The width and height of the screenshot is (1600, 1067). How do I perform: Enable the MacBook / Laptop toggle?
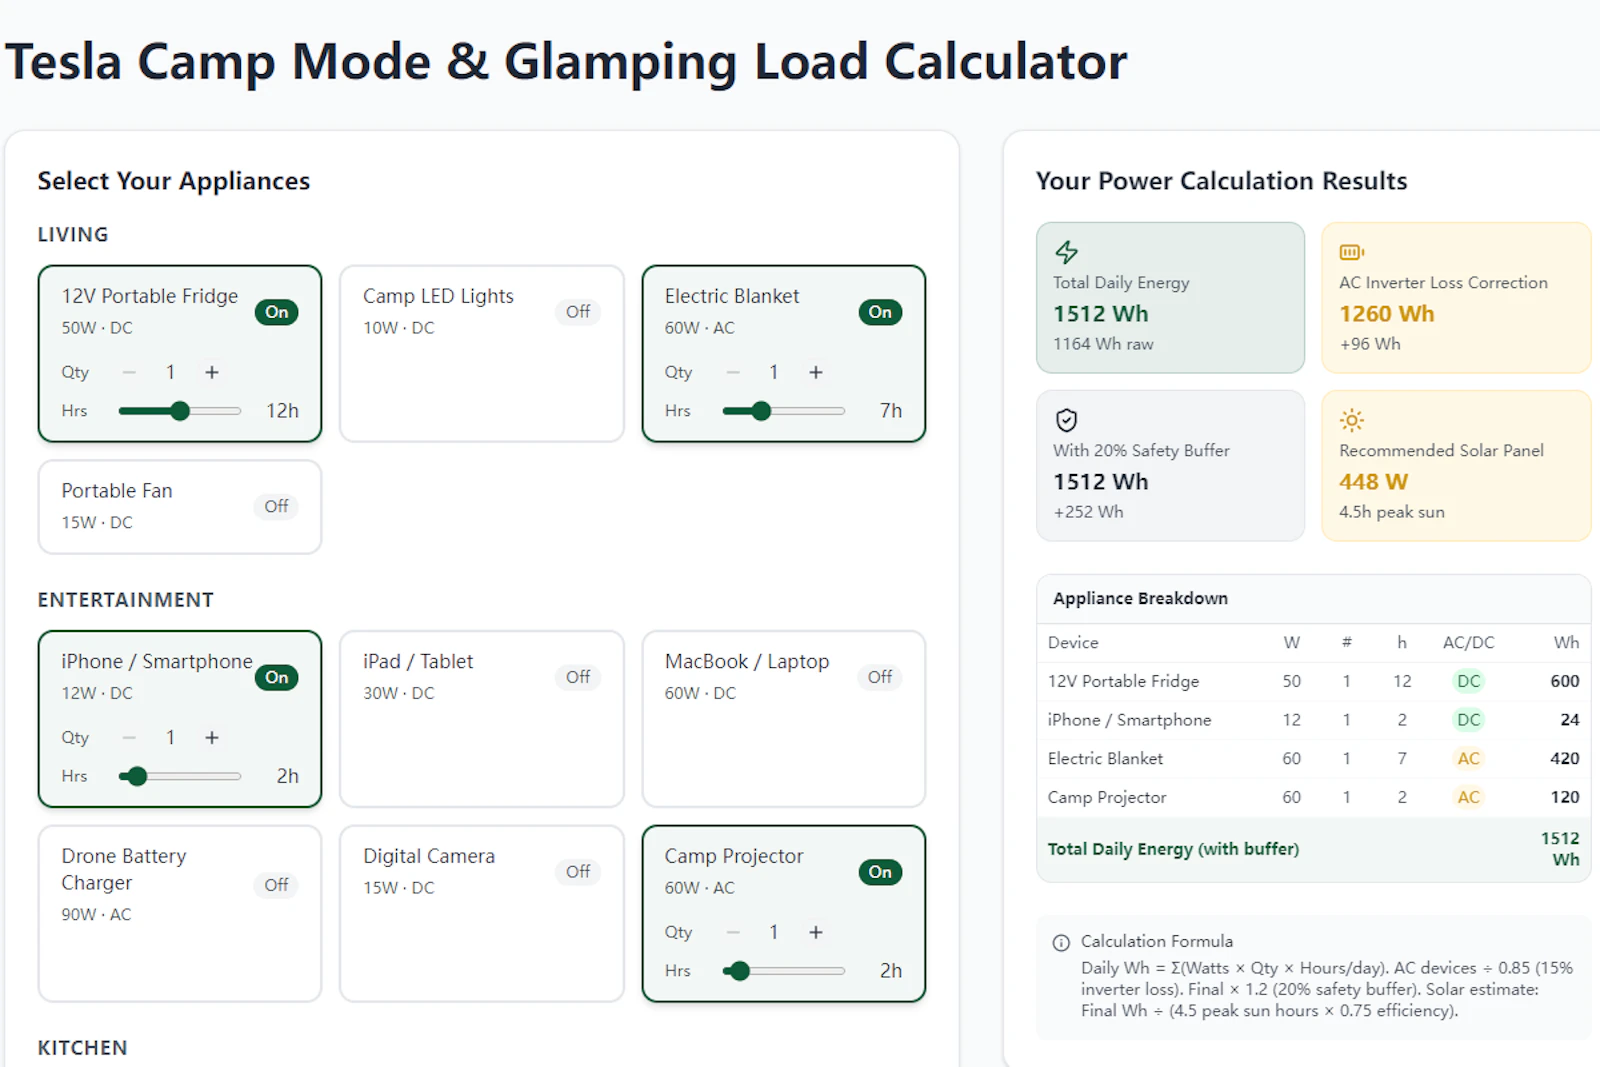[x=880, y=677]
